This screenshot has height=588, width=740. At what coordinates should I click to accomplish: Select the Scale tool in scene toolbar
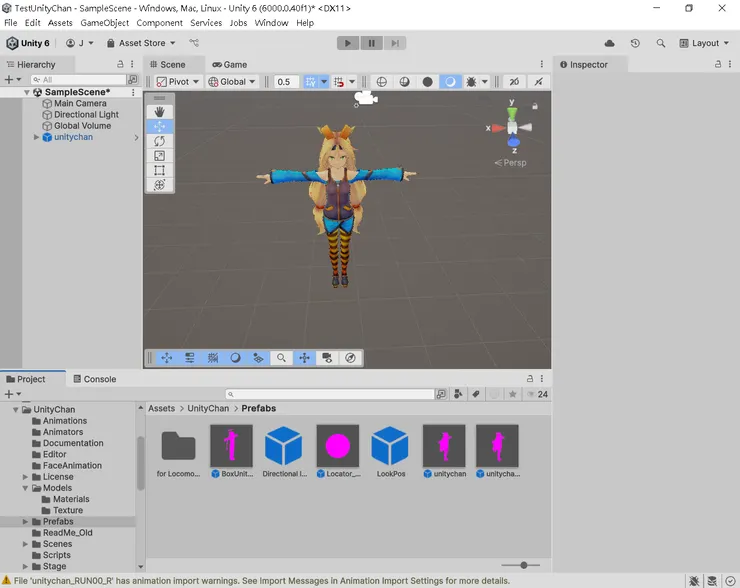click(159, 156)
